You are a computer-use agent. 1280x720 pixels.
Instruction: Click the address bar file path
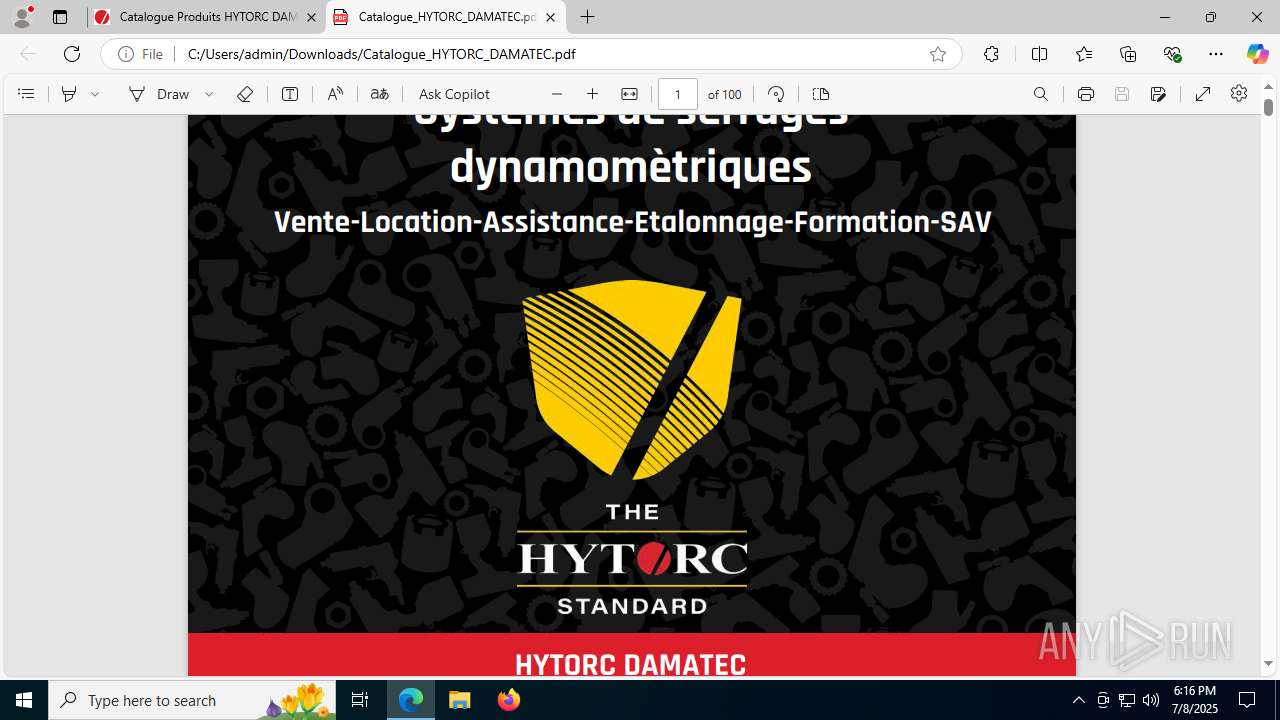[x=381, y=54]
